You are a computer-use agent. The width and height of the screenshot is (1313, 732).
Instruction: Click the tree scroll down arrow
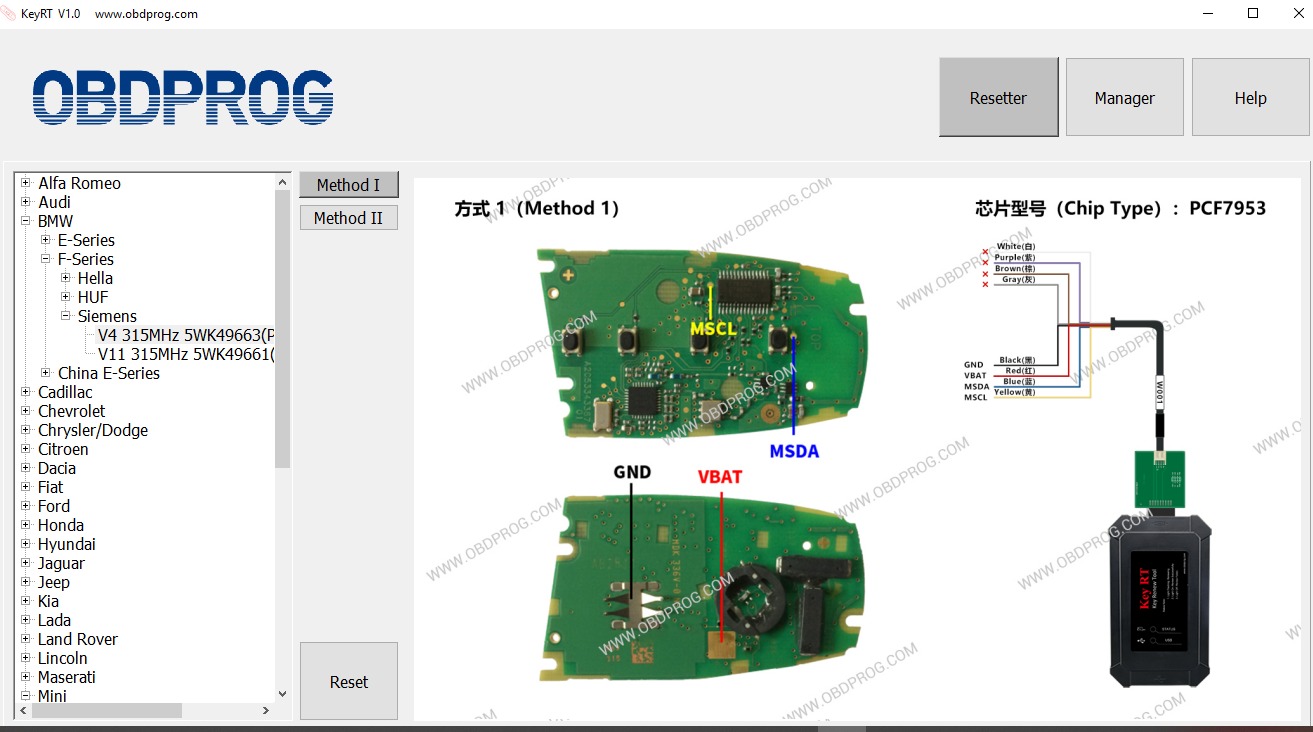tap(282, 694)
